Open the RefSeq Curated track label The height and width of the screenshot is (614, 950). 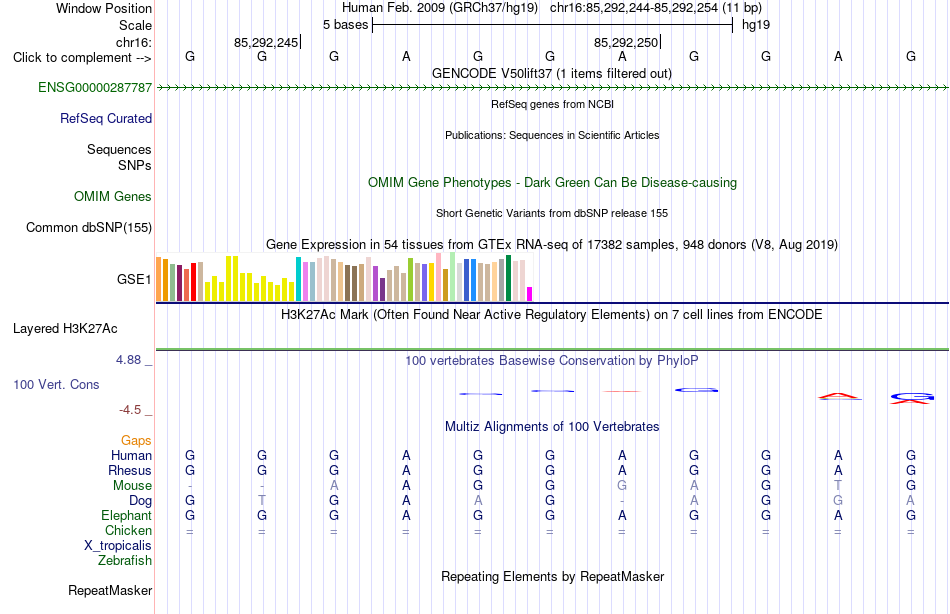(105, 118)
